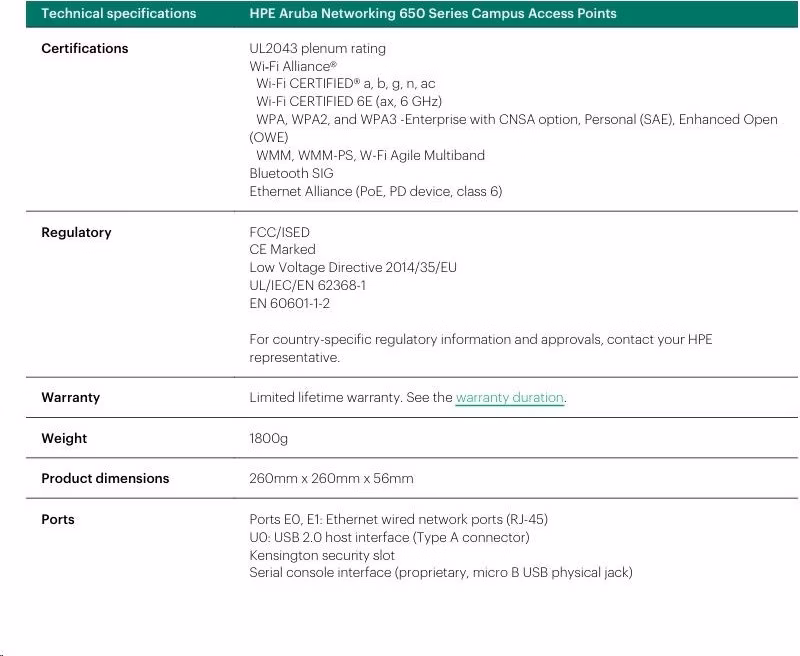This screenshot has width=800, height=656.
Task: Click 'FCC/ISED' text
Action: pyautogui.click(x=280, y=232)
